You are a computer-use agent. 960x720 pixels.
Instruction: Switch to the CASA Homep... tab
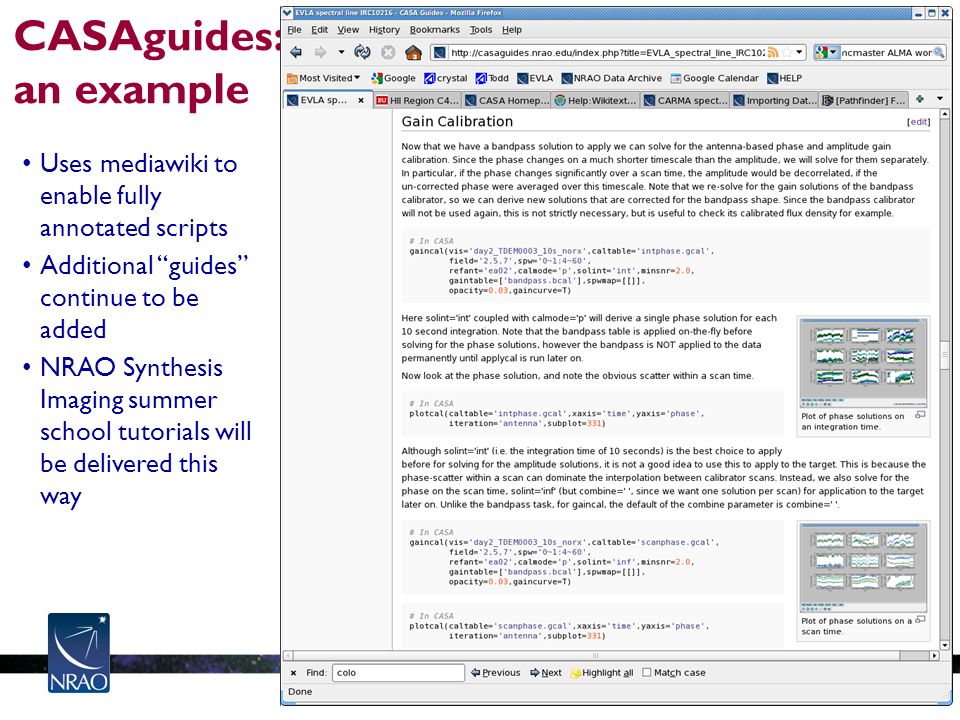pos(506,100)
